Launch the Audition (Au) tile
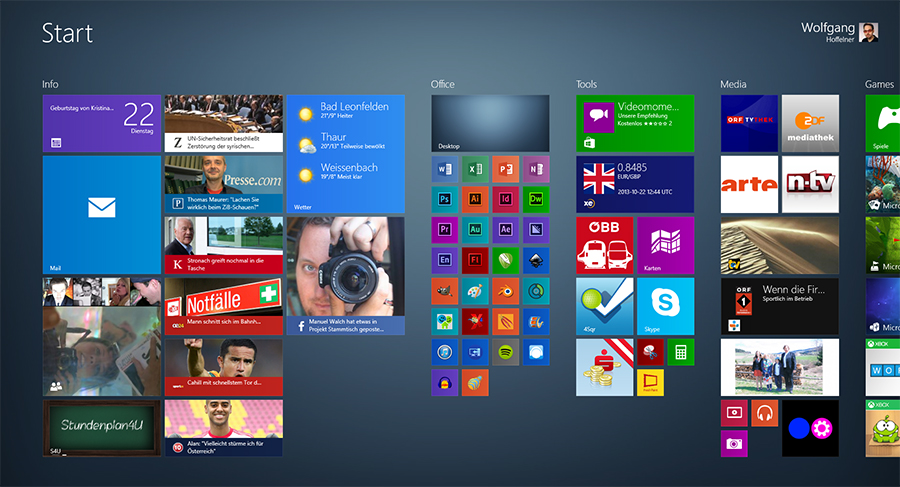This screenshot has height=487, width=900. pyautogui.click(x=475, y=230)
